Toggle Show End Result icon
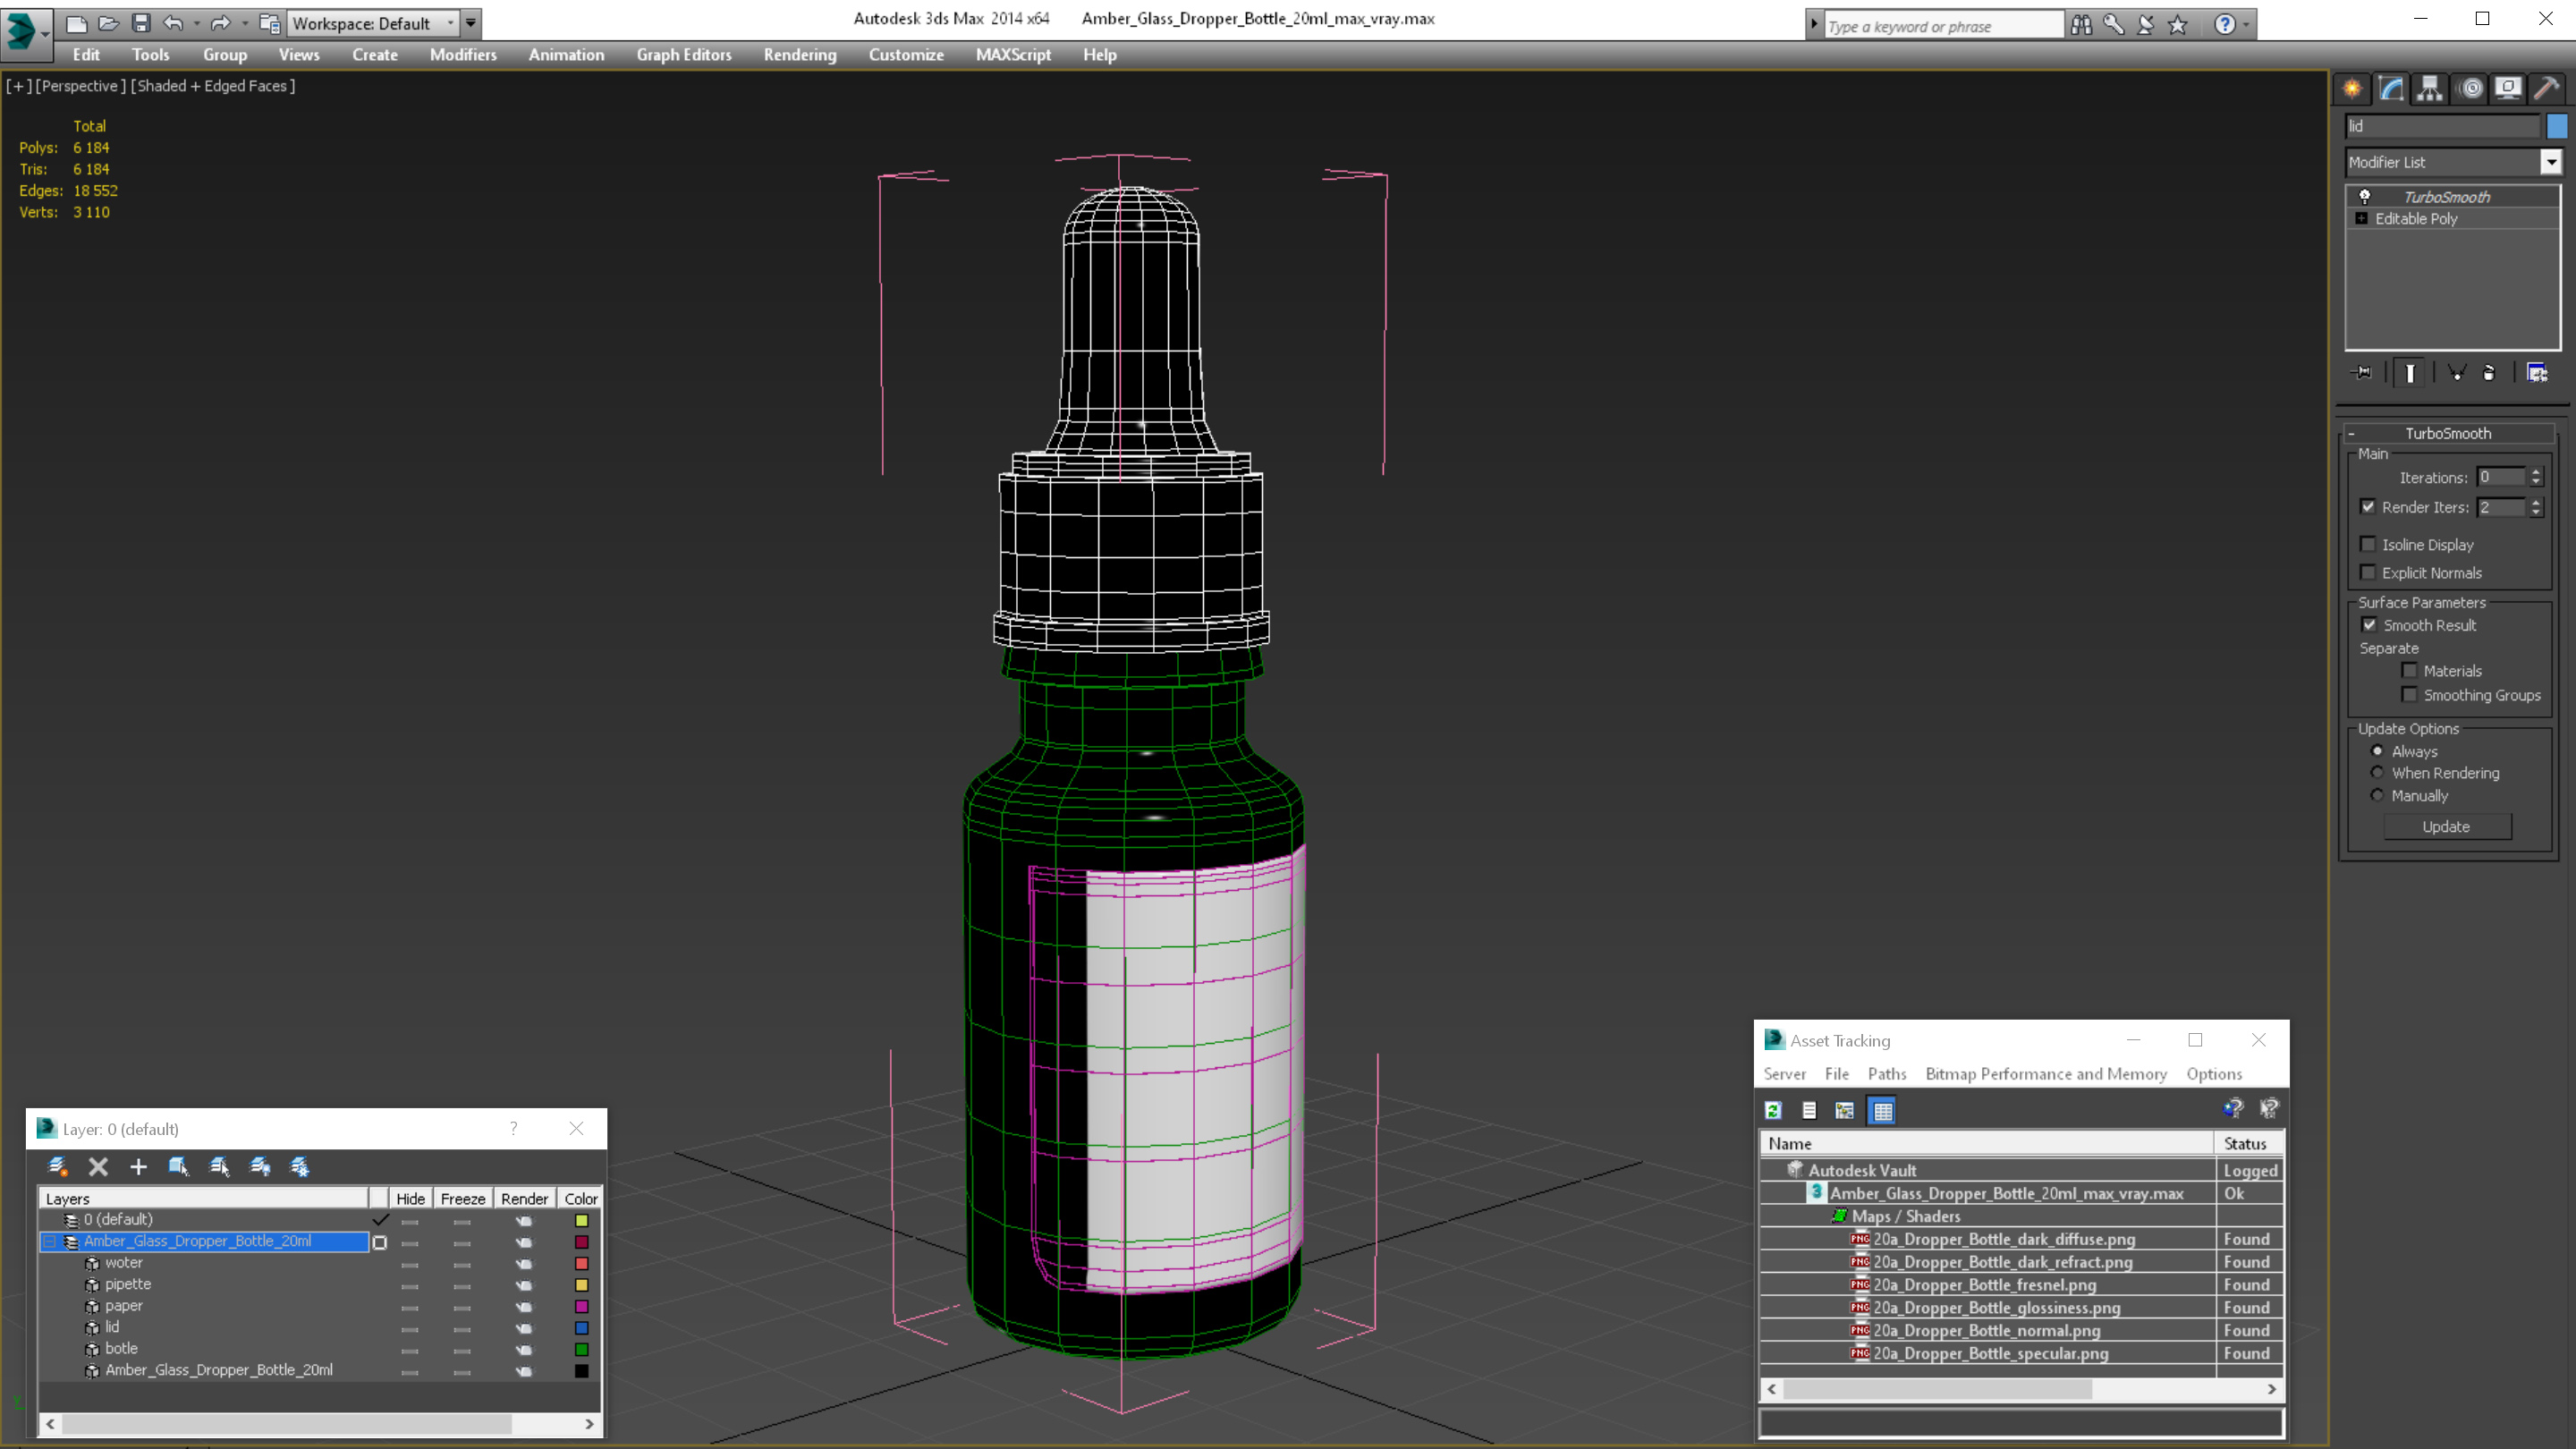Screen dimensions: 2576x1449 click(x=2410, y=373)
